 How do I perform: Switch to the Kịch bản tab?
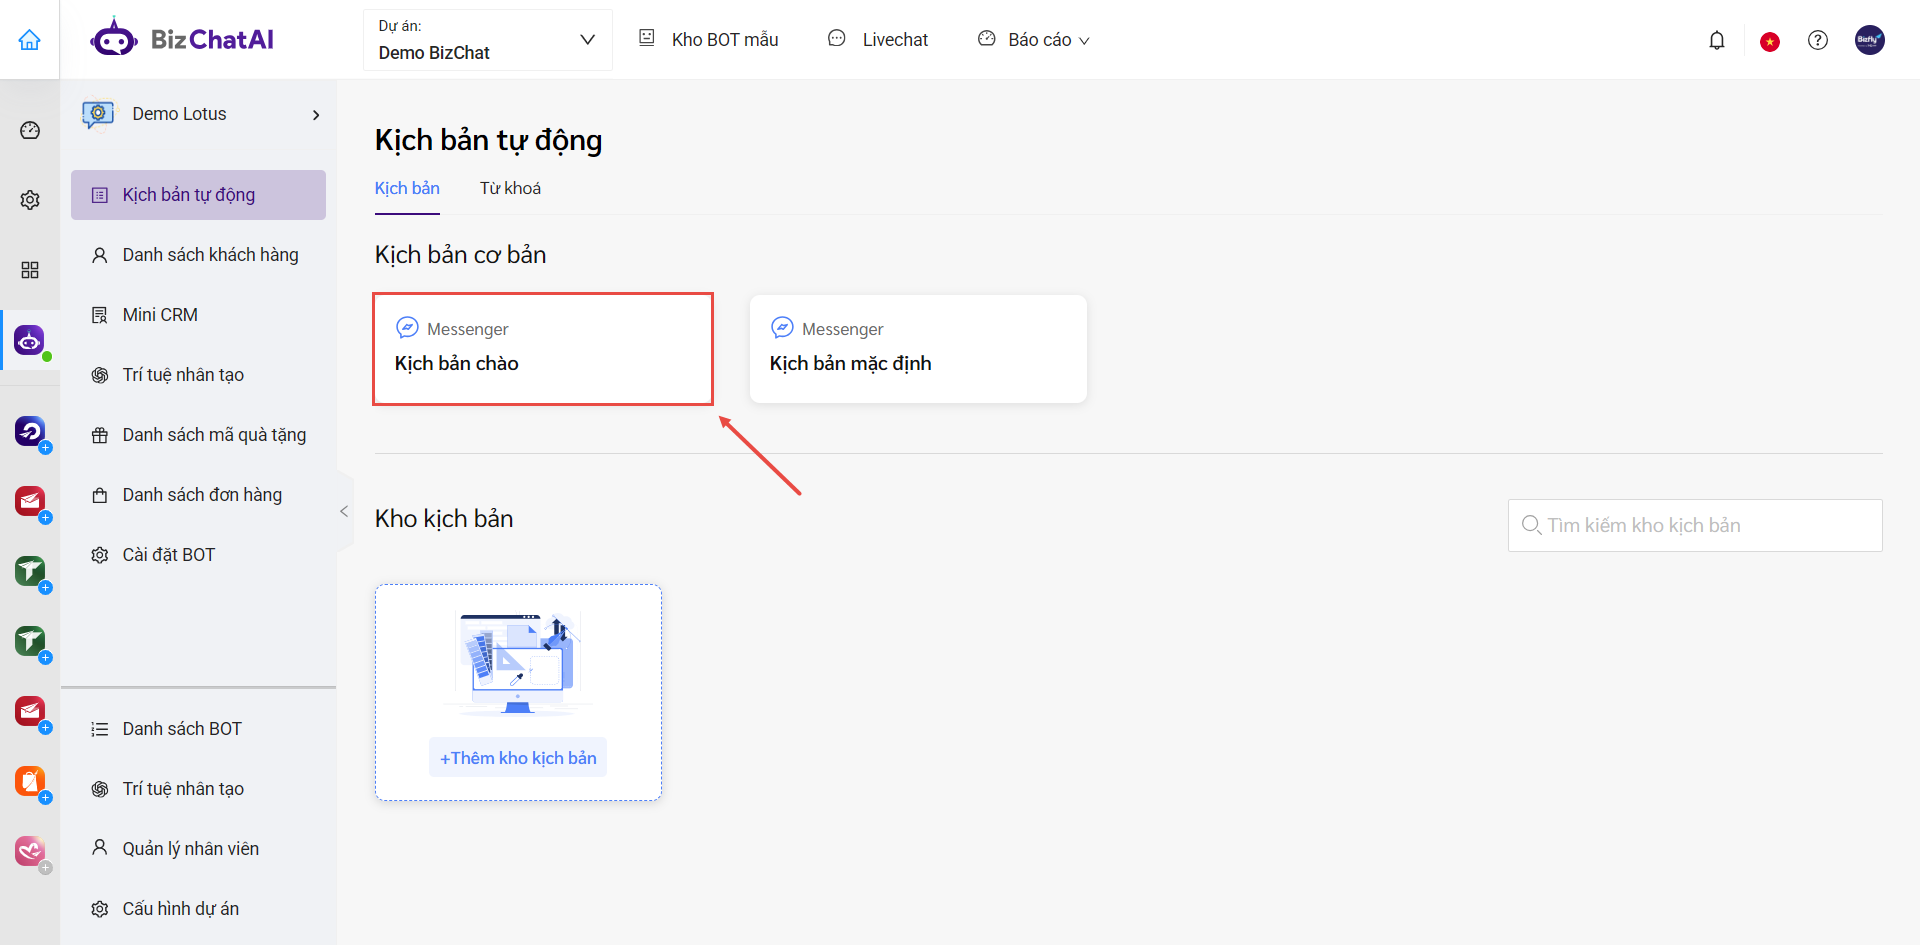(407, 188)
